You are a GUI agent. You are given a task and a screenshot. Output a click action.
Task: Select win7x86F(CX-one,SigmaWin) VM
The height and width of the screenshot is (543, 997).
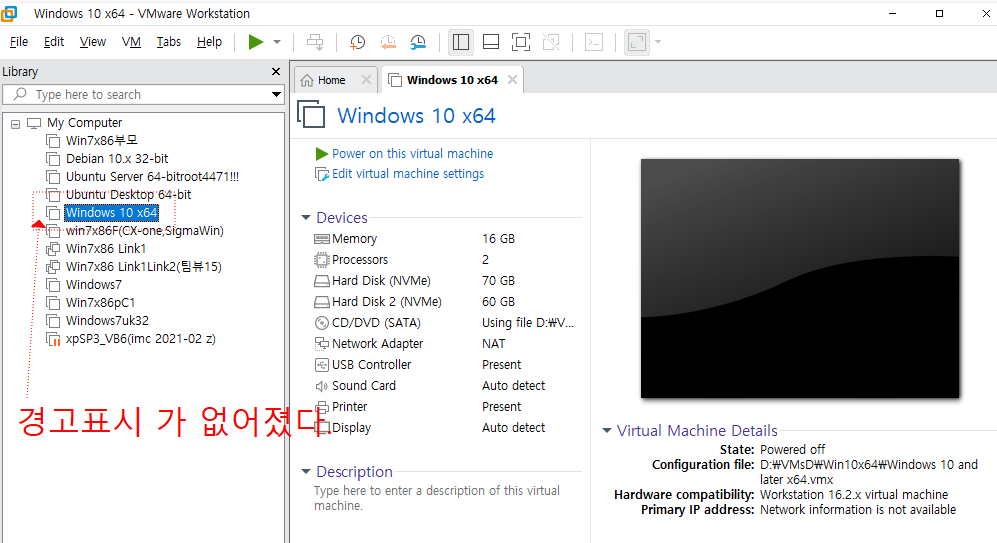(x=145, y=231)
